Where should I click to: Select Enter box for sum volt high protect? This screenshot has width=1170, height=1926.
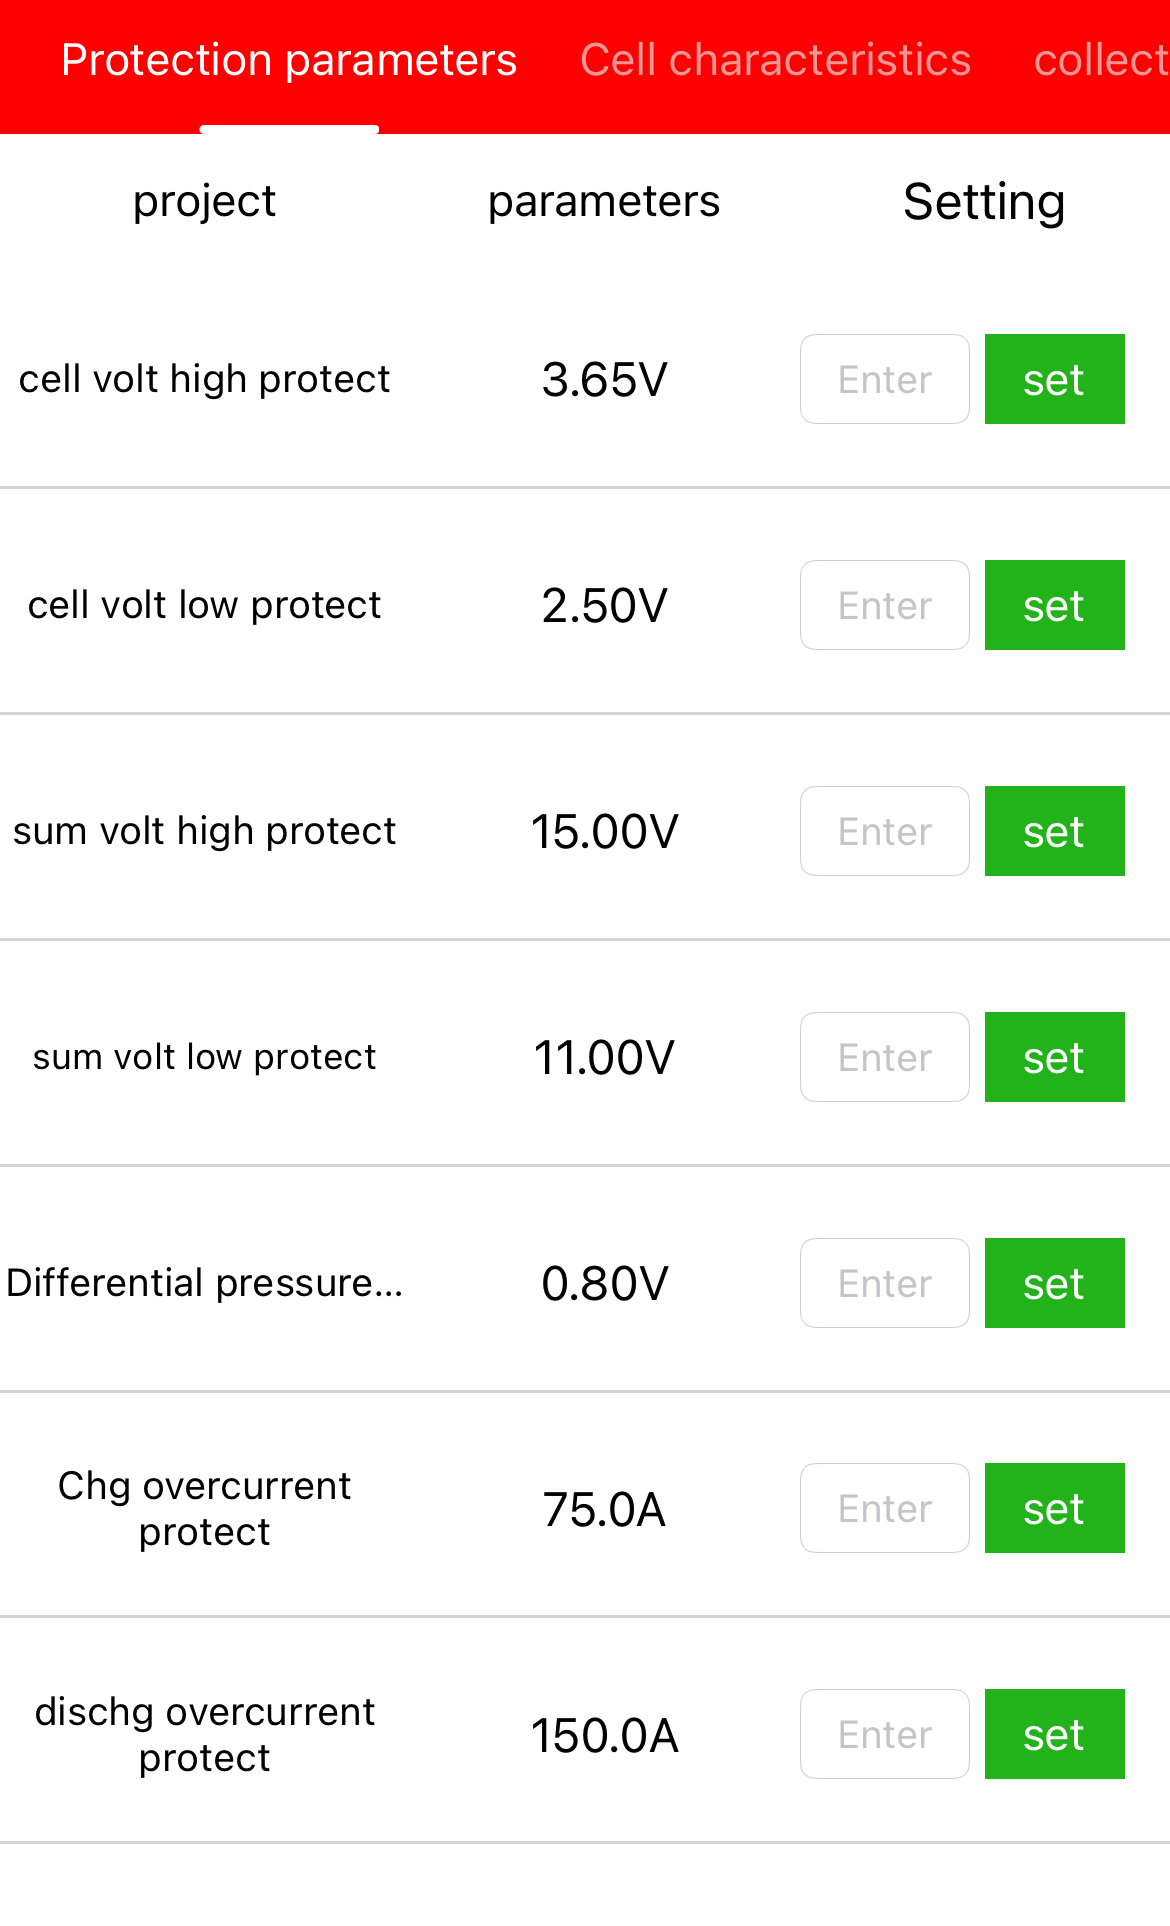click(884, 831)
